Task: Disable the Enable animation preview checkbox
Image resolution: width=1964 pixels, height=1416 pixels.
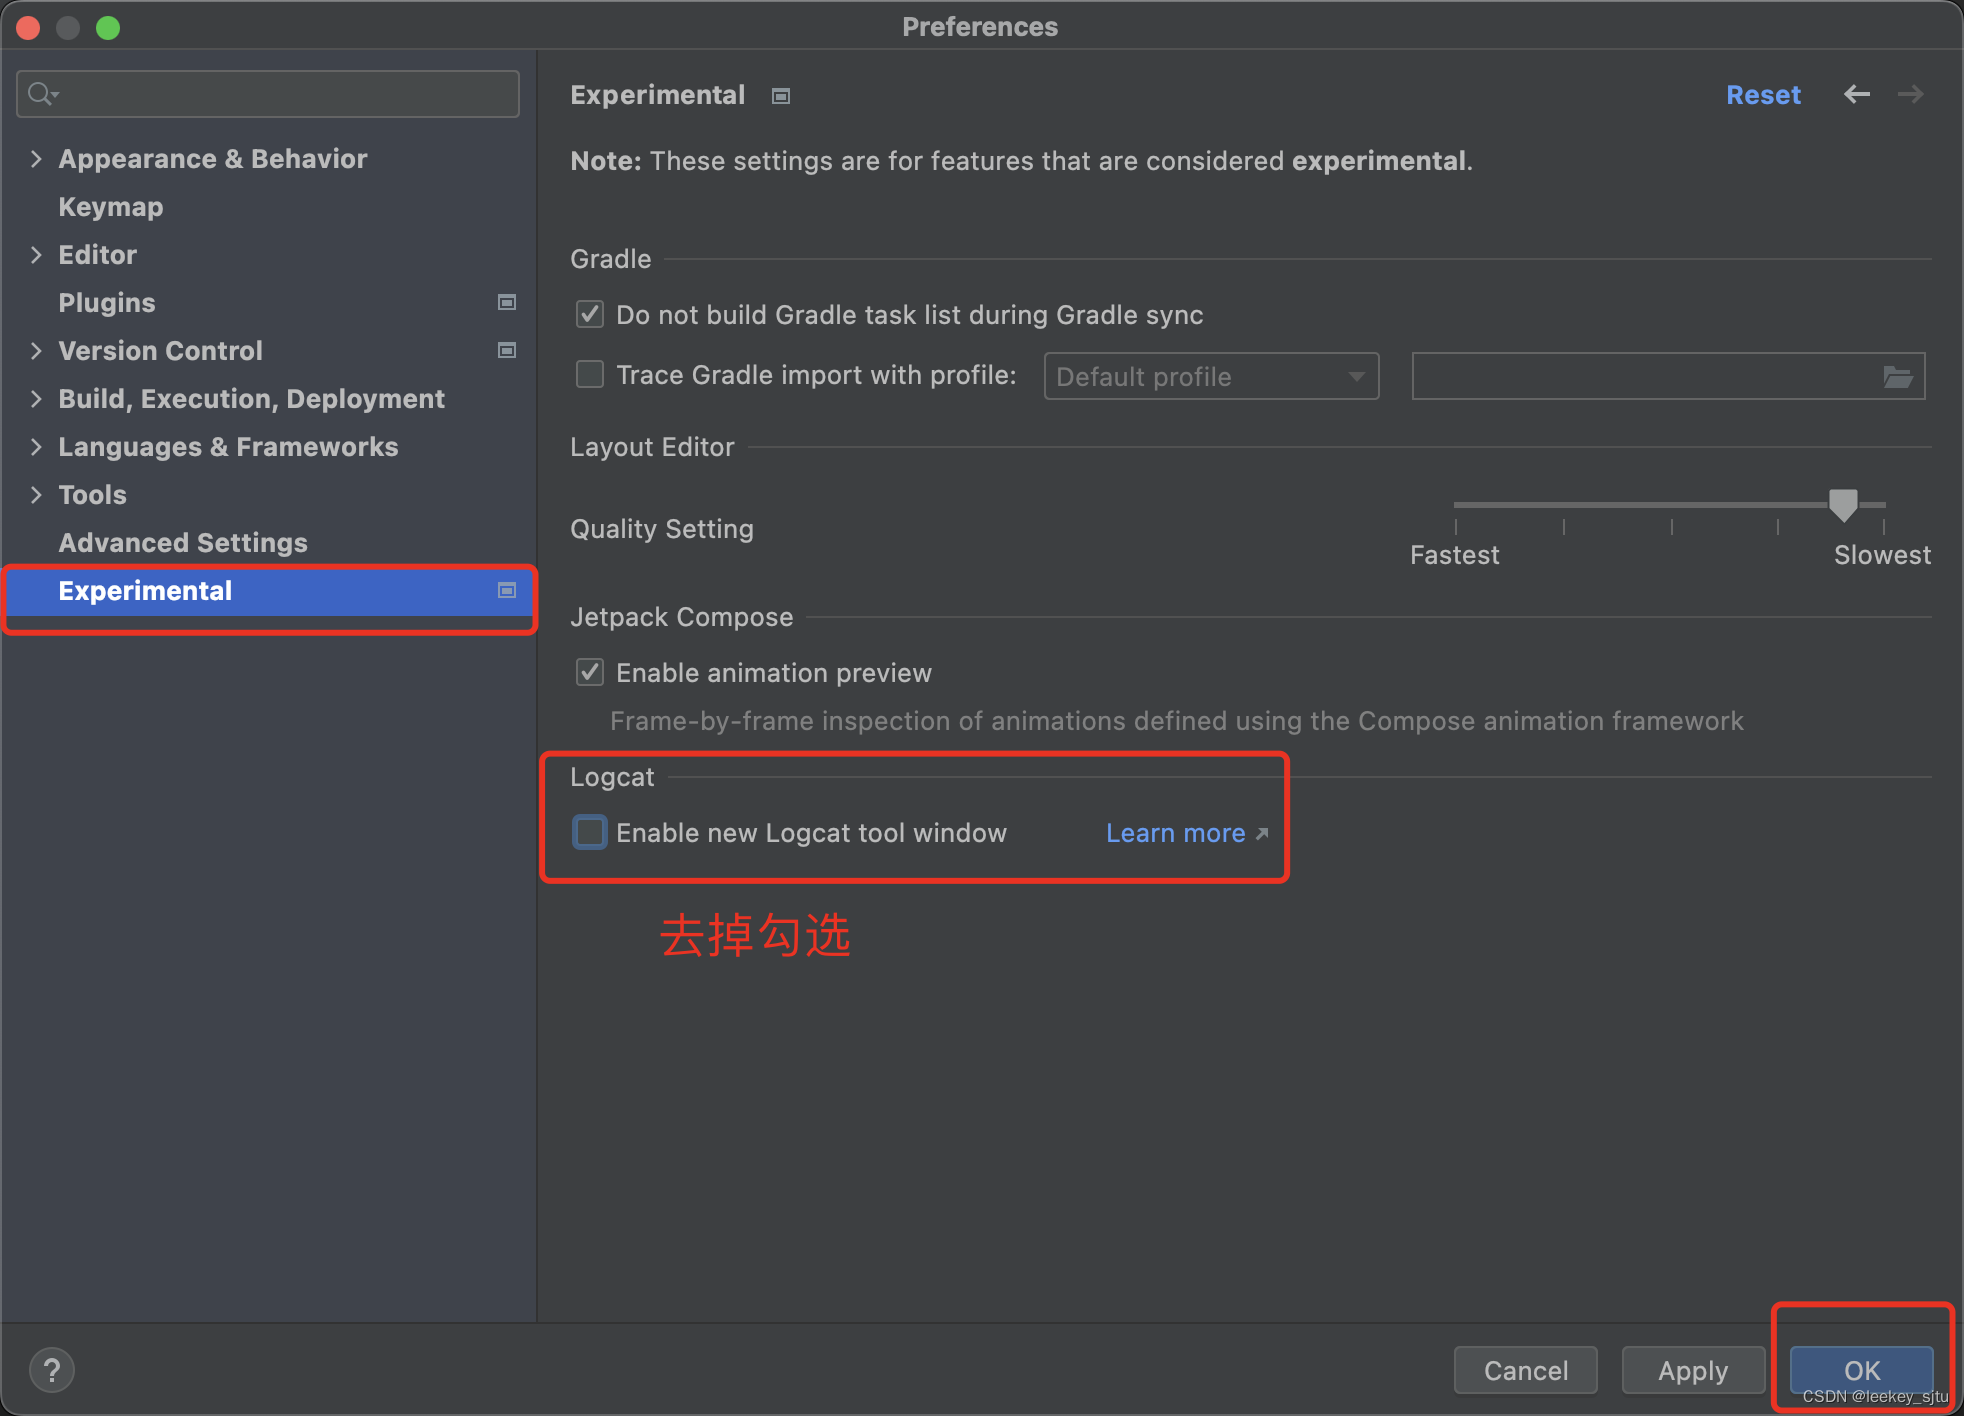Action: (589, 672)
